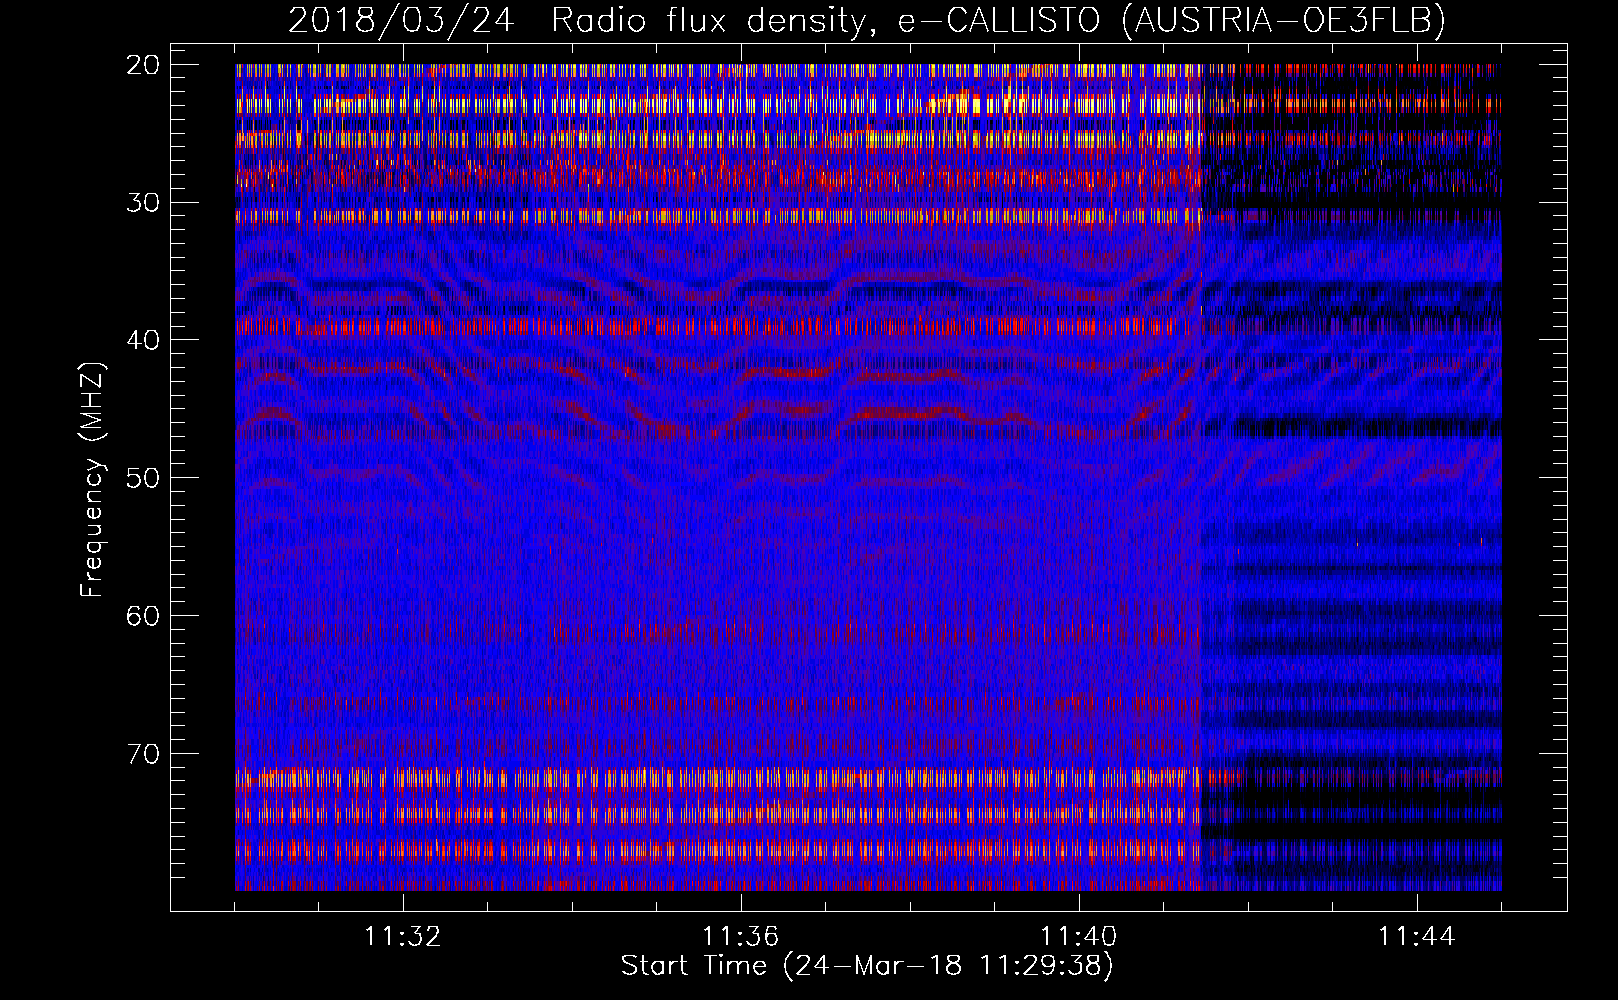Viewport: 1618px width, 1000px height.
Task: Click the 11:40 time tick label
Action: [x=1078, y=937]
